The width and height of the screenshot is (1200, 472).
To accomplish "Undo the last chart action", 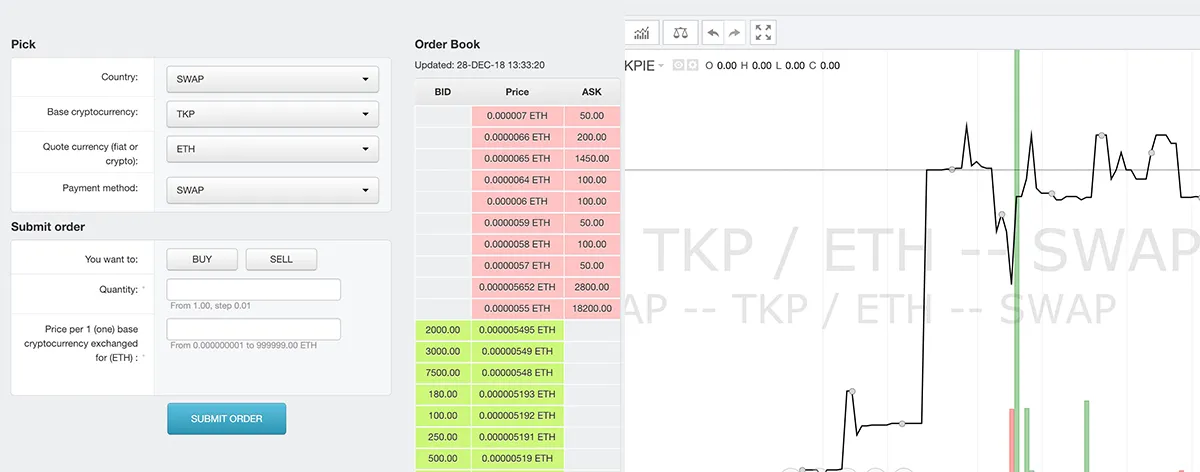I will [713, 33].
